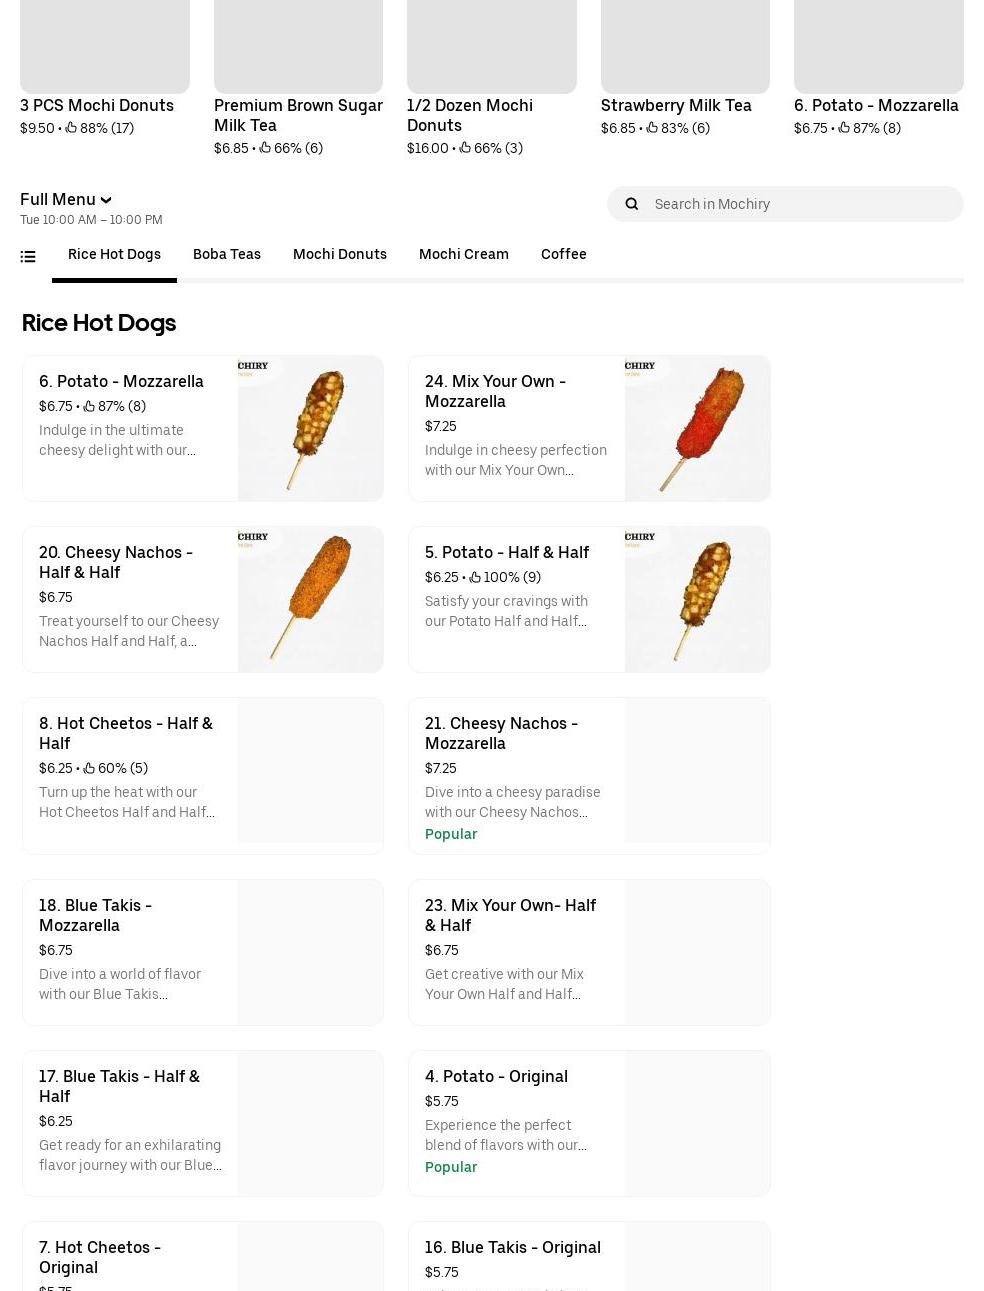This screenshot has width=984, height=1291.
Task: Click thumbs-up icon on 8. Hot Cheetos Half & Half
Action: pyautogui.click(x=89, y=768)
